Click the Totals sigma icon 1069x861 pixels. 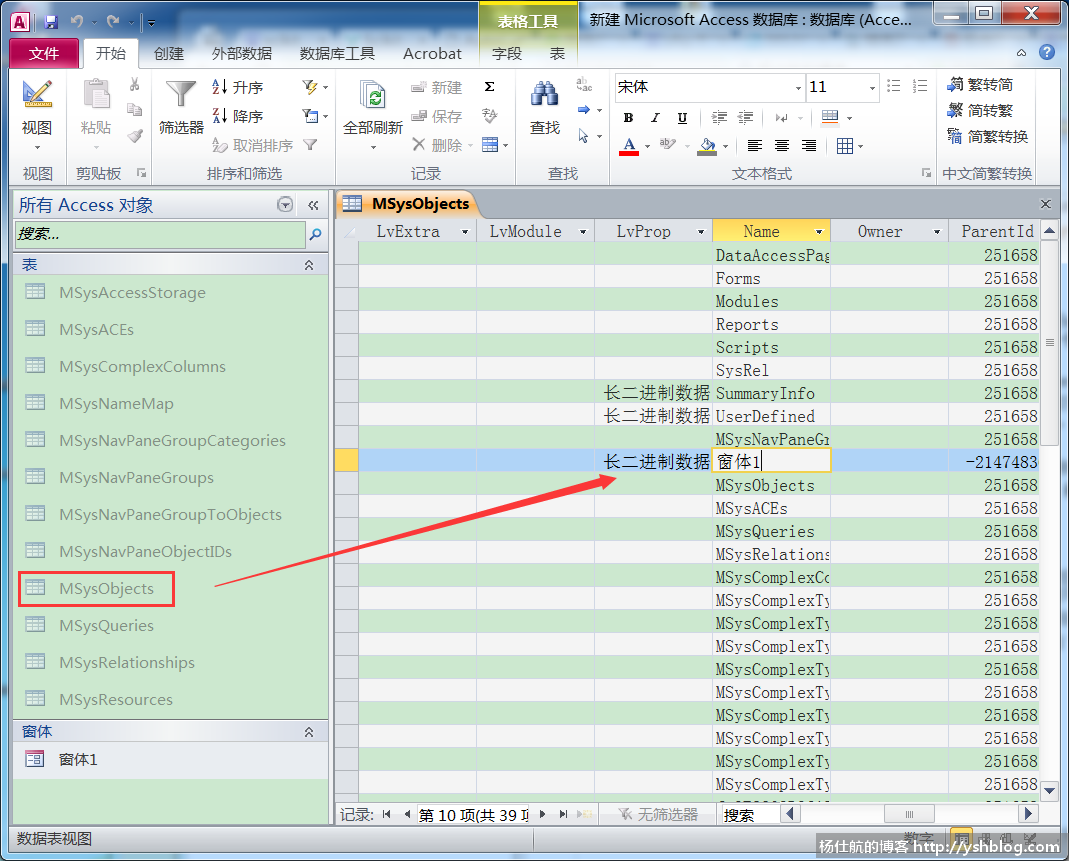click(490, 87)
